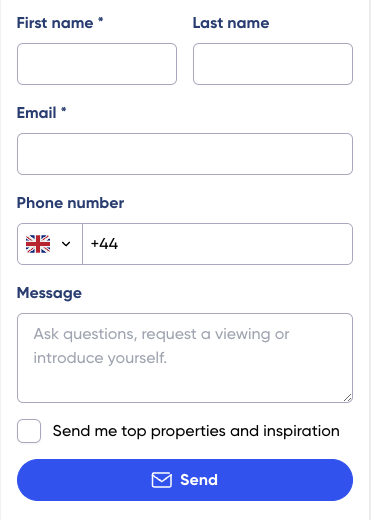Click the 'First name *' label
The height and width of the screenshot is (520, 371).
click(x=60, y=23)
